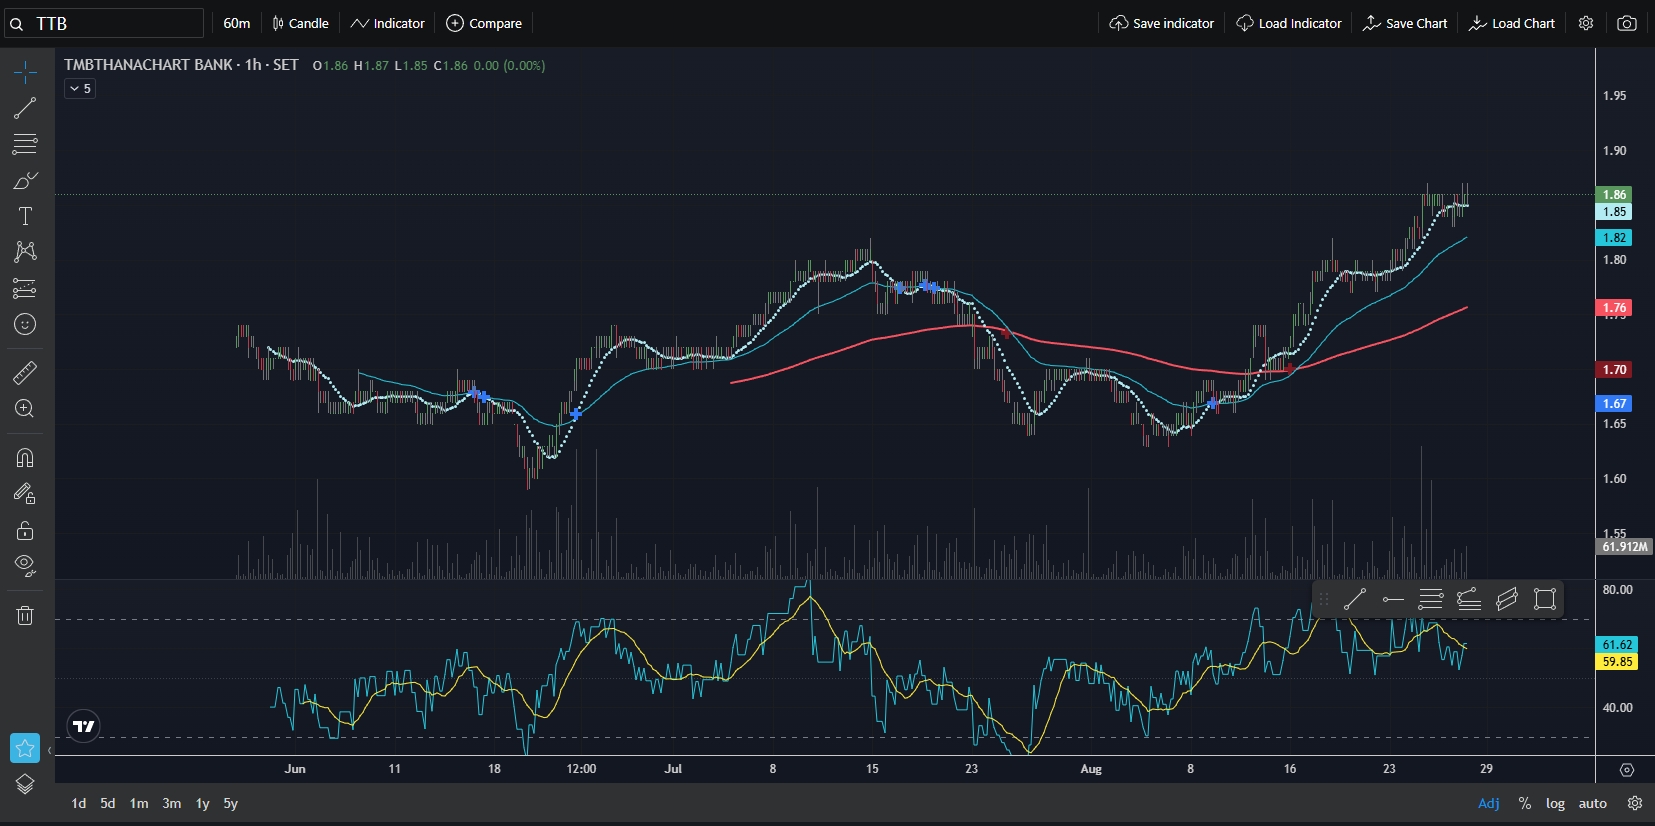Select the Text annotation tool
Viewport: 1655px width, 826px height.
tap(25, 216)
